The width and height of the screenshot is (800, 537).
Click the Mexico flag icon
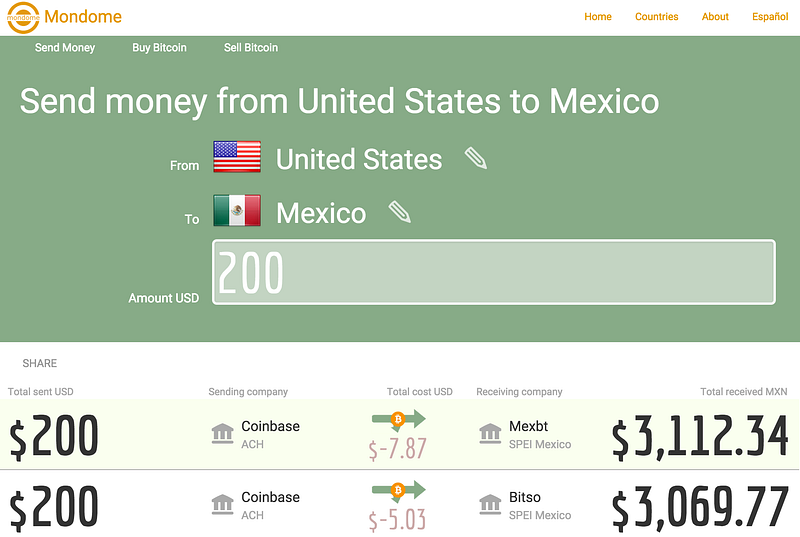237,210
